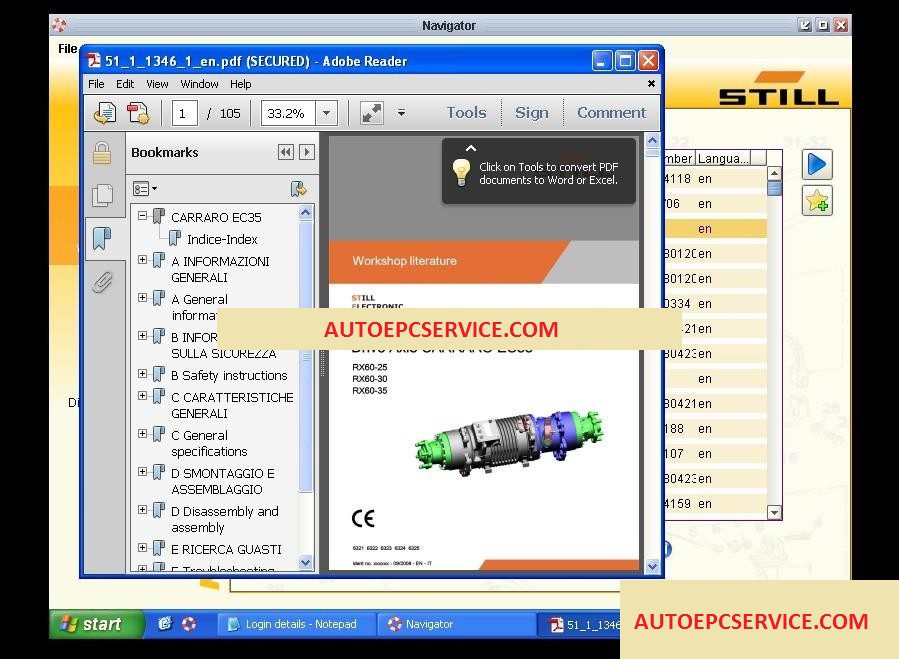Select the CARRARO EC35 bookmark

pos(216,217)
